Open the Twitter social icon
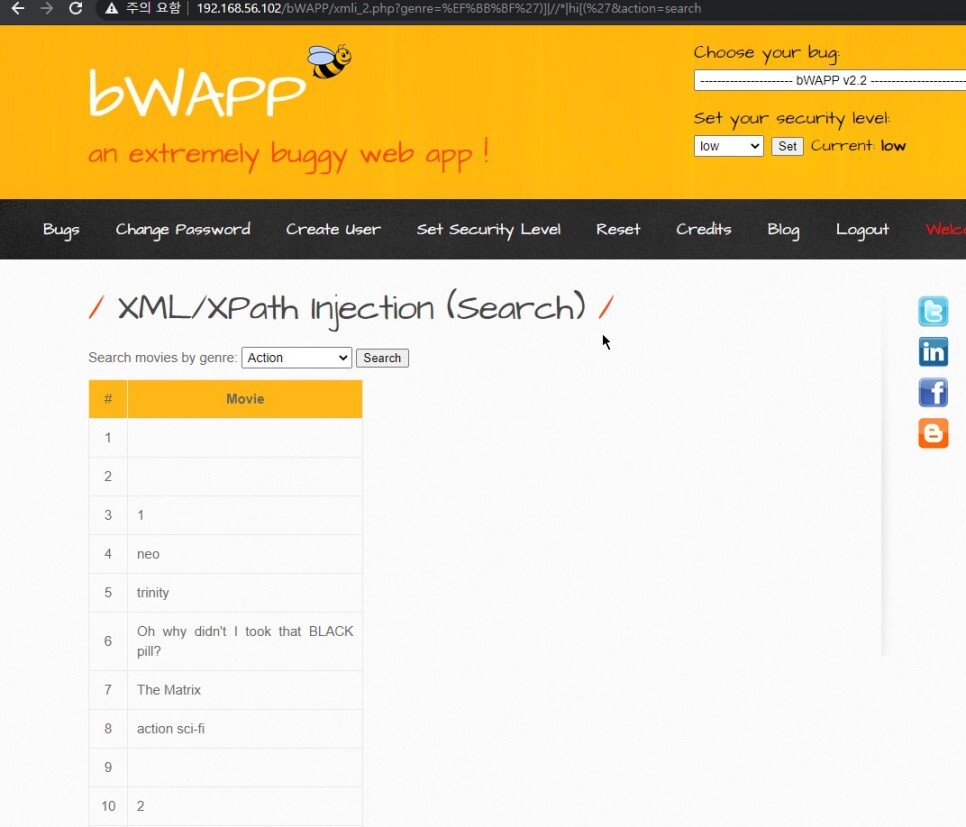This screenshot has height=827, width=966. coord(933,311)
